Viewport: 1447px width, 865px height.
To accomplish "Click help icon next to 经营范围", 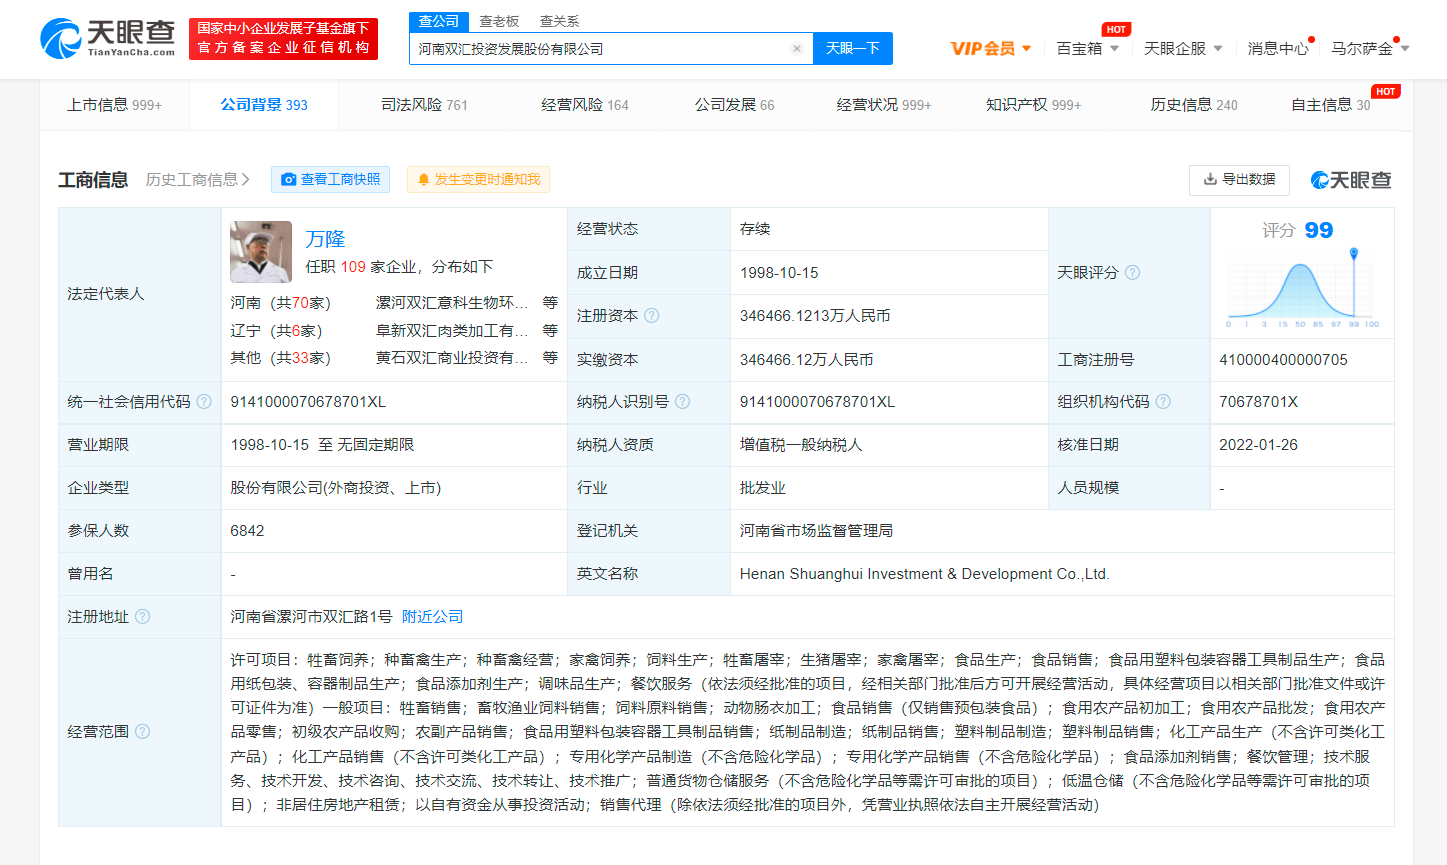I will pyautogui.click(x=143, y=731).
